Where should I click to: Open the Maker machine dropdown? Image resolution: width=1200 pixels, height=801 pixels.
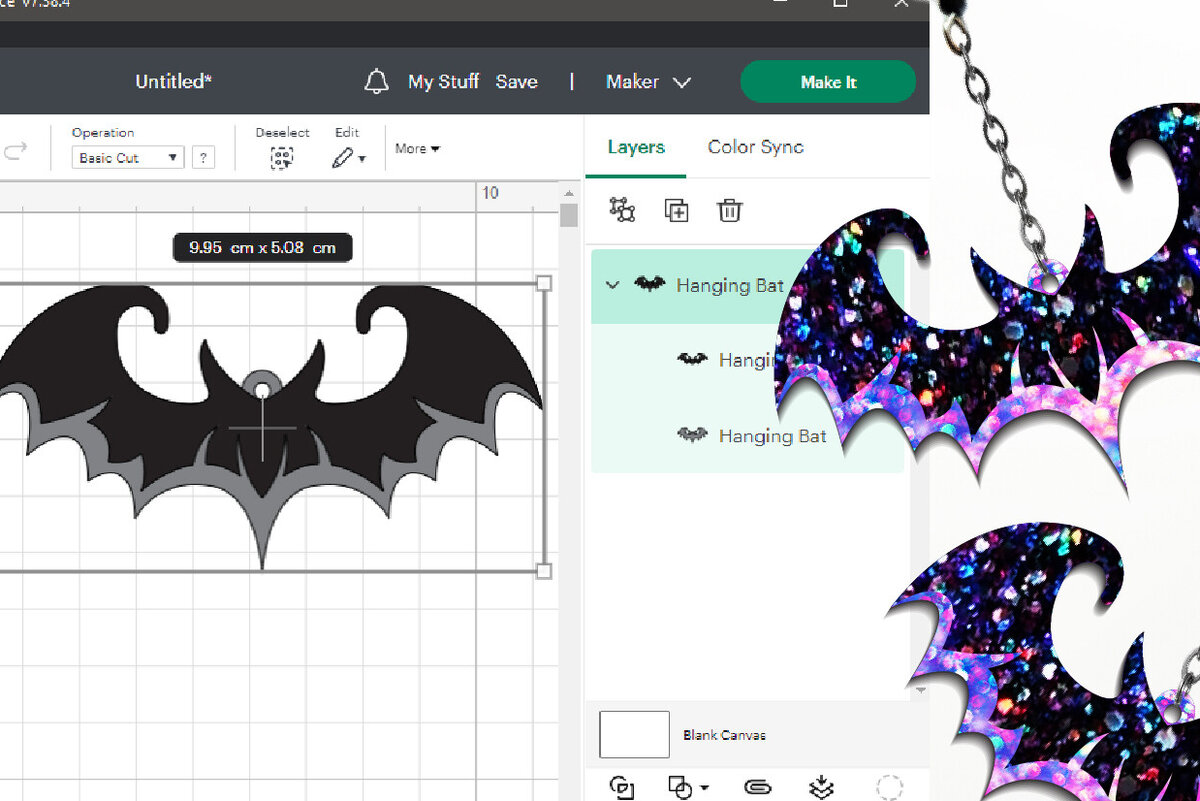pyautogui.click(x=648, y=82)
